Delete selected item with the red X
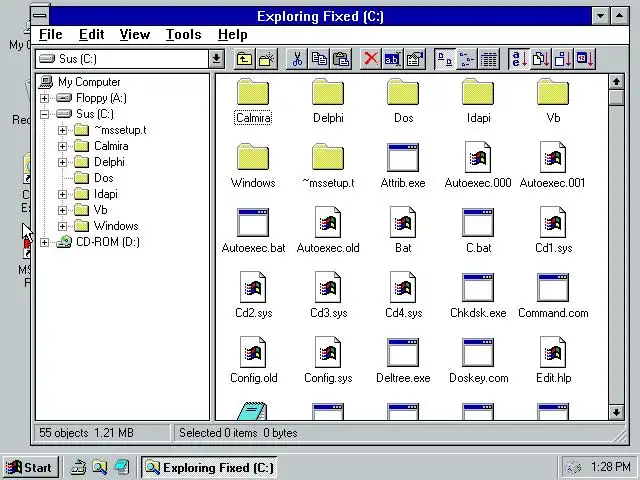640x480 pixels. pyautogui.click(x=371, y=59)
